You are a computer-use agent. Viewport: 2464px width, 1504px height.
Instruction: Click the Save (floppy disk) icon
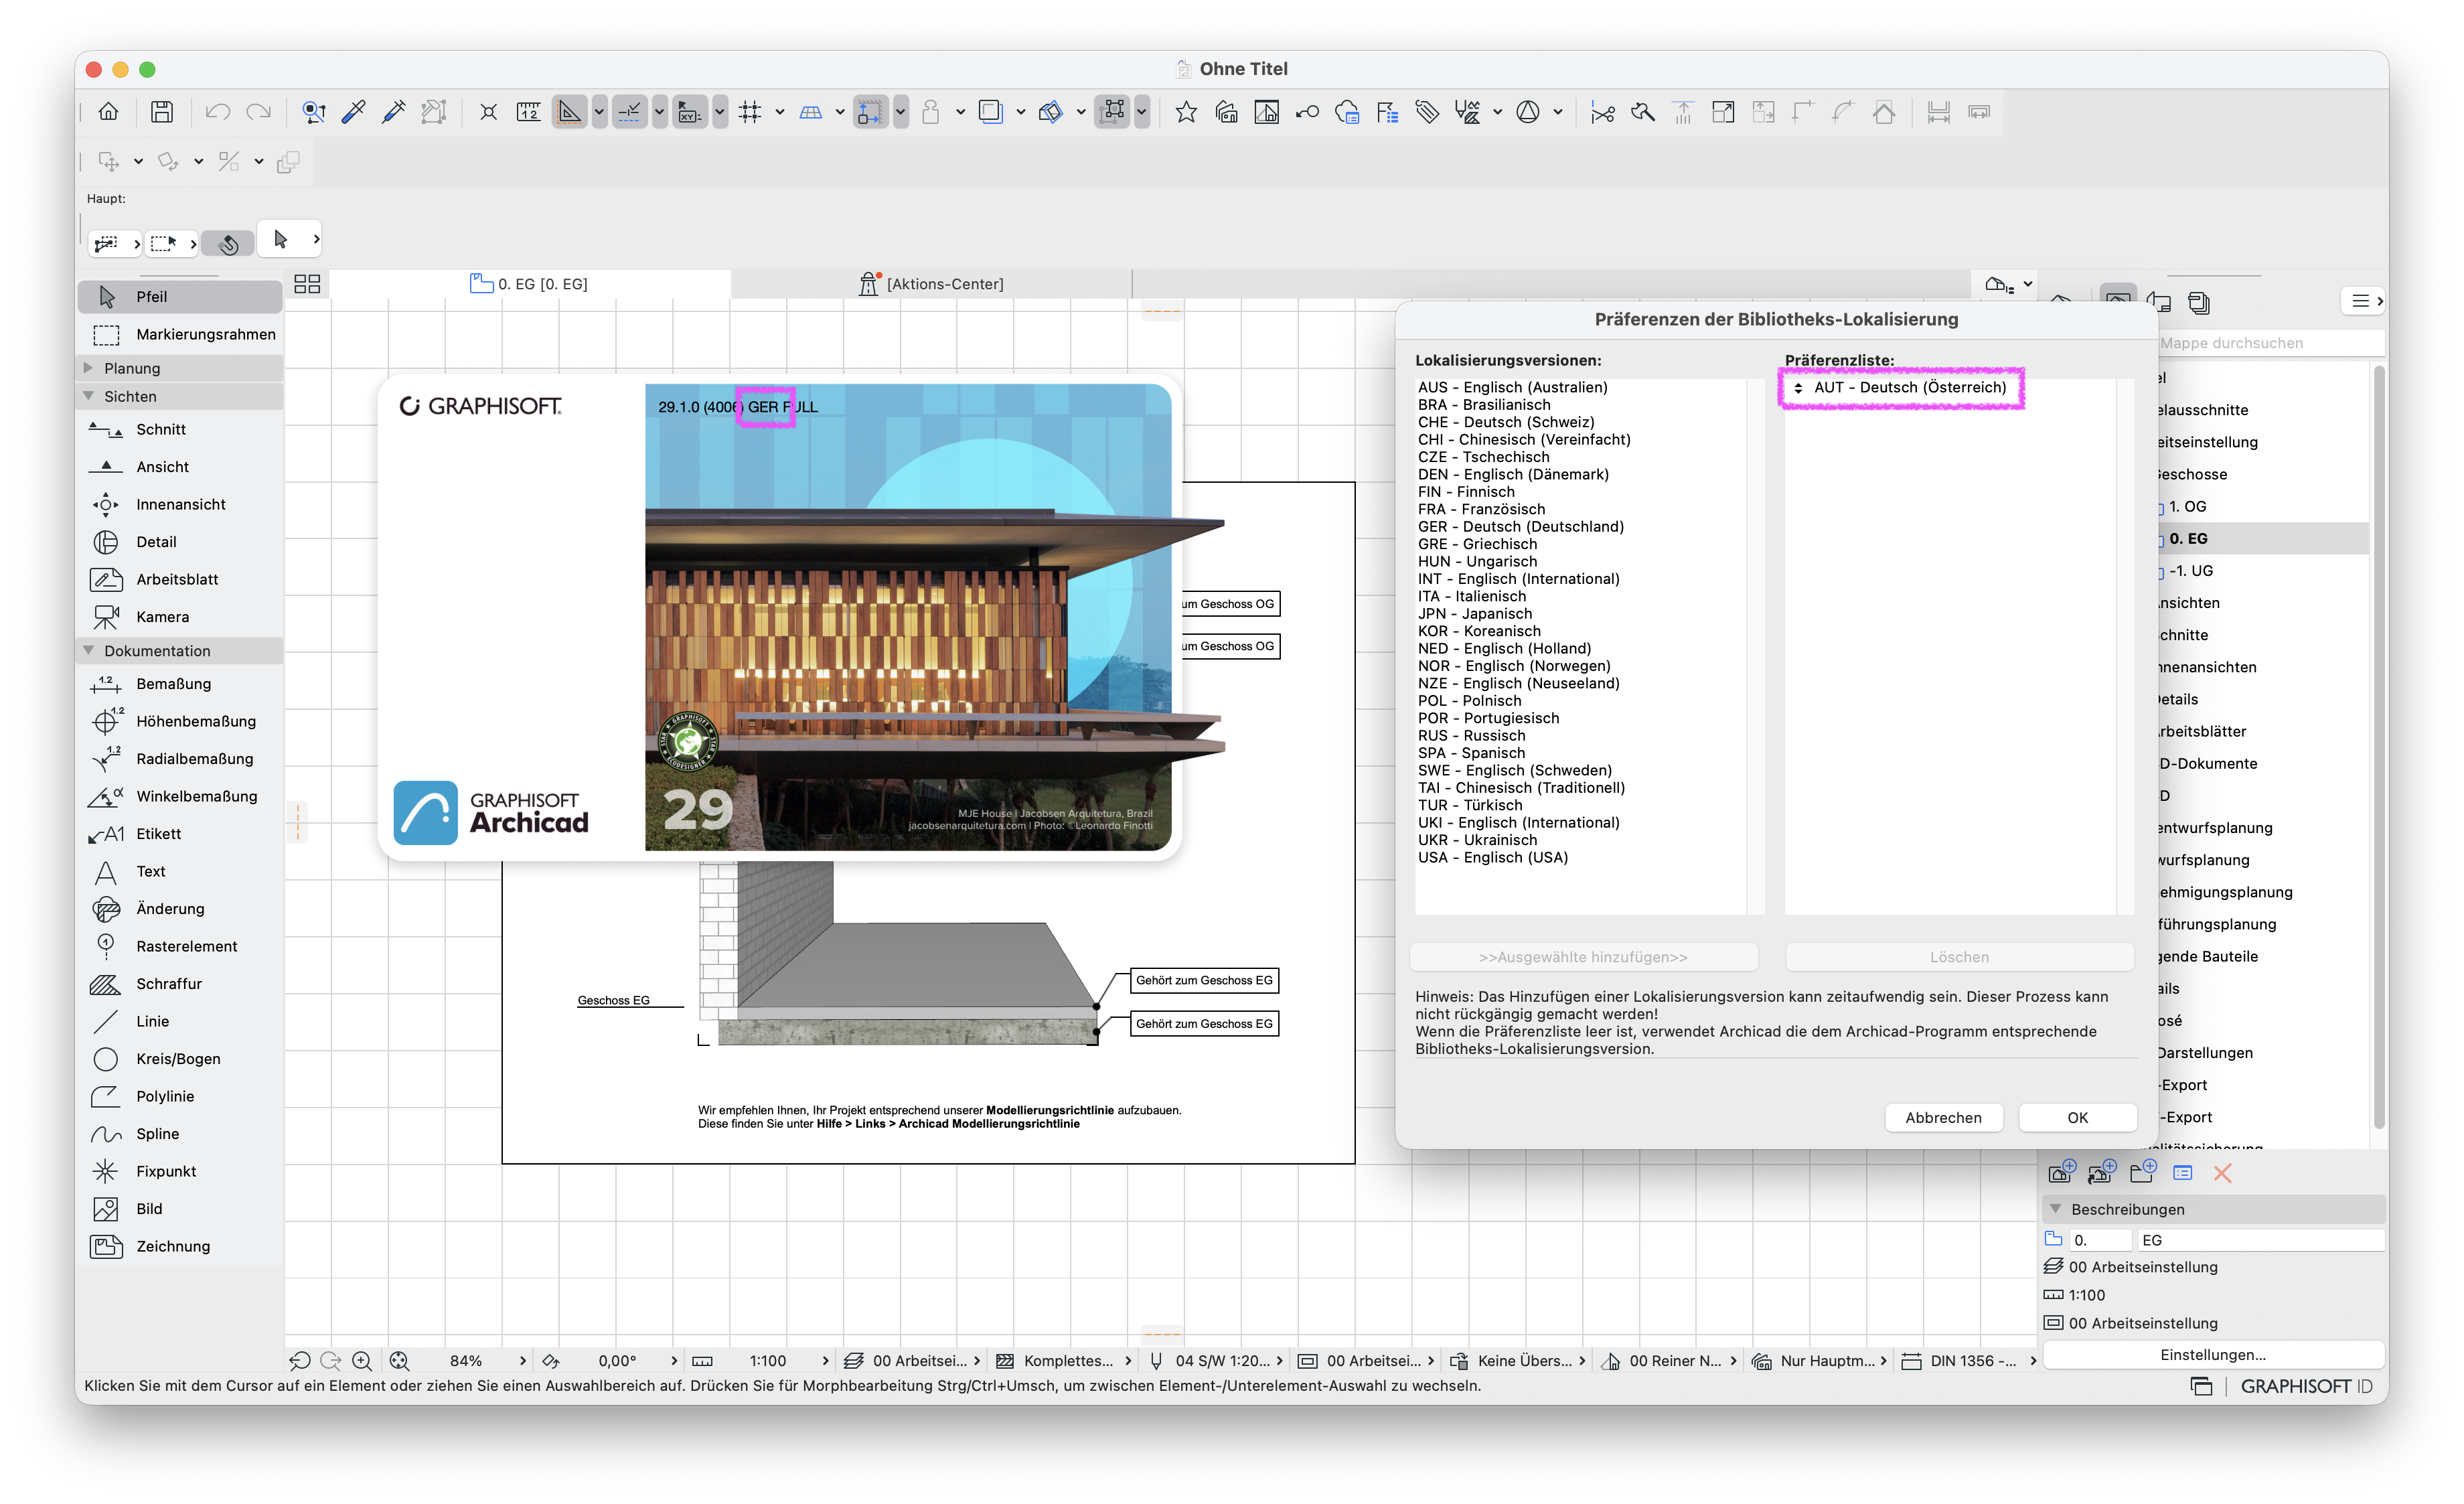[162, 112]
